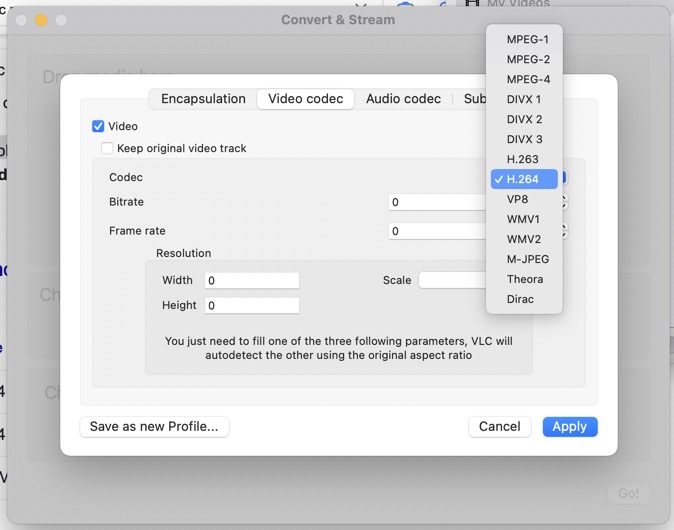Select MPEG-1 from codec list
This screenshot has width=674, height=530.
click(x=527, y=39)
